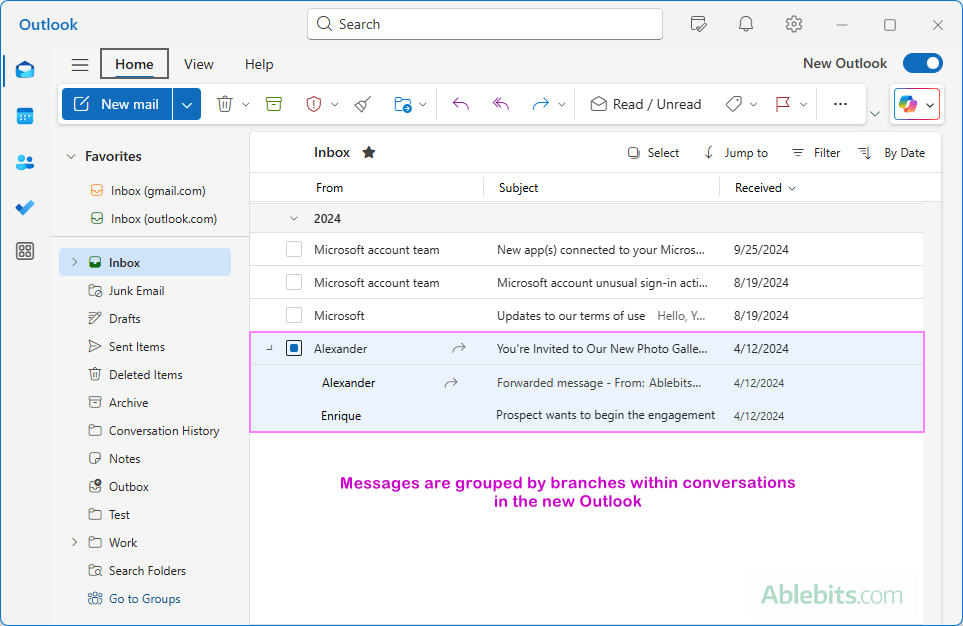Open the Sent Items folder
This screenshot has width=963, height=626.
tap(127, 346)
